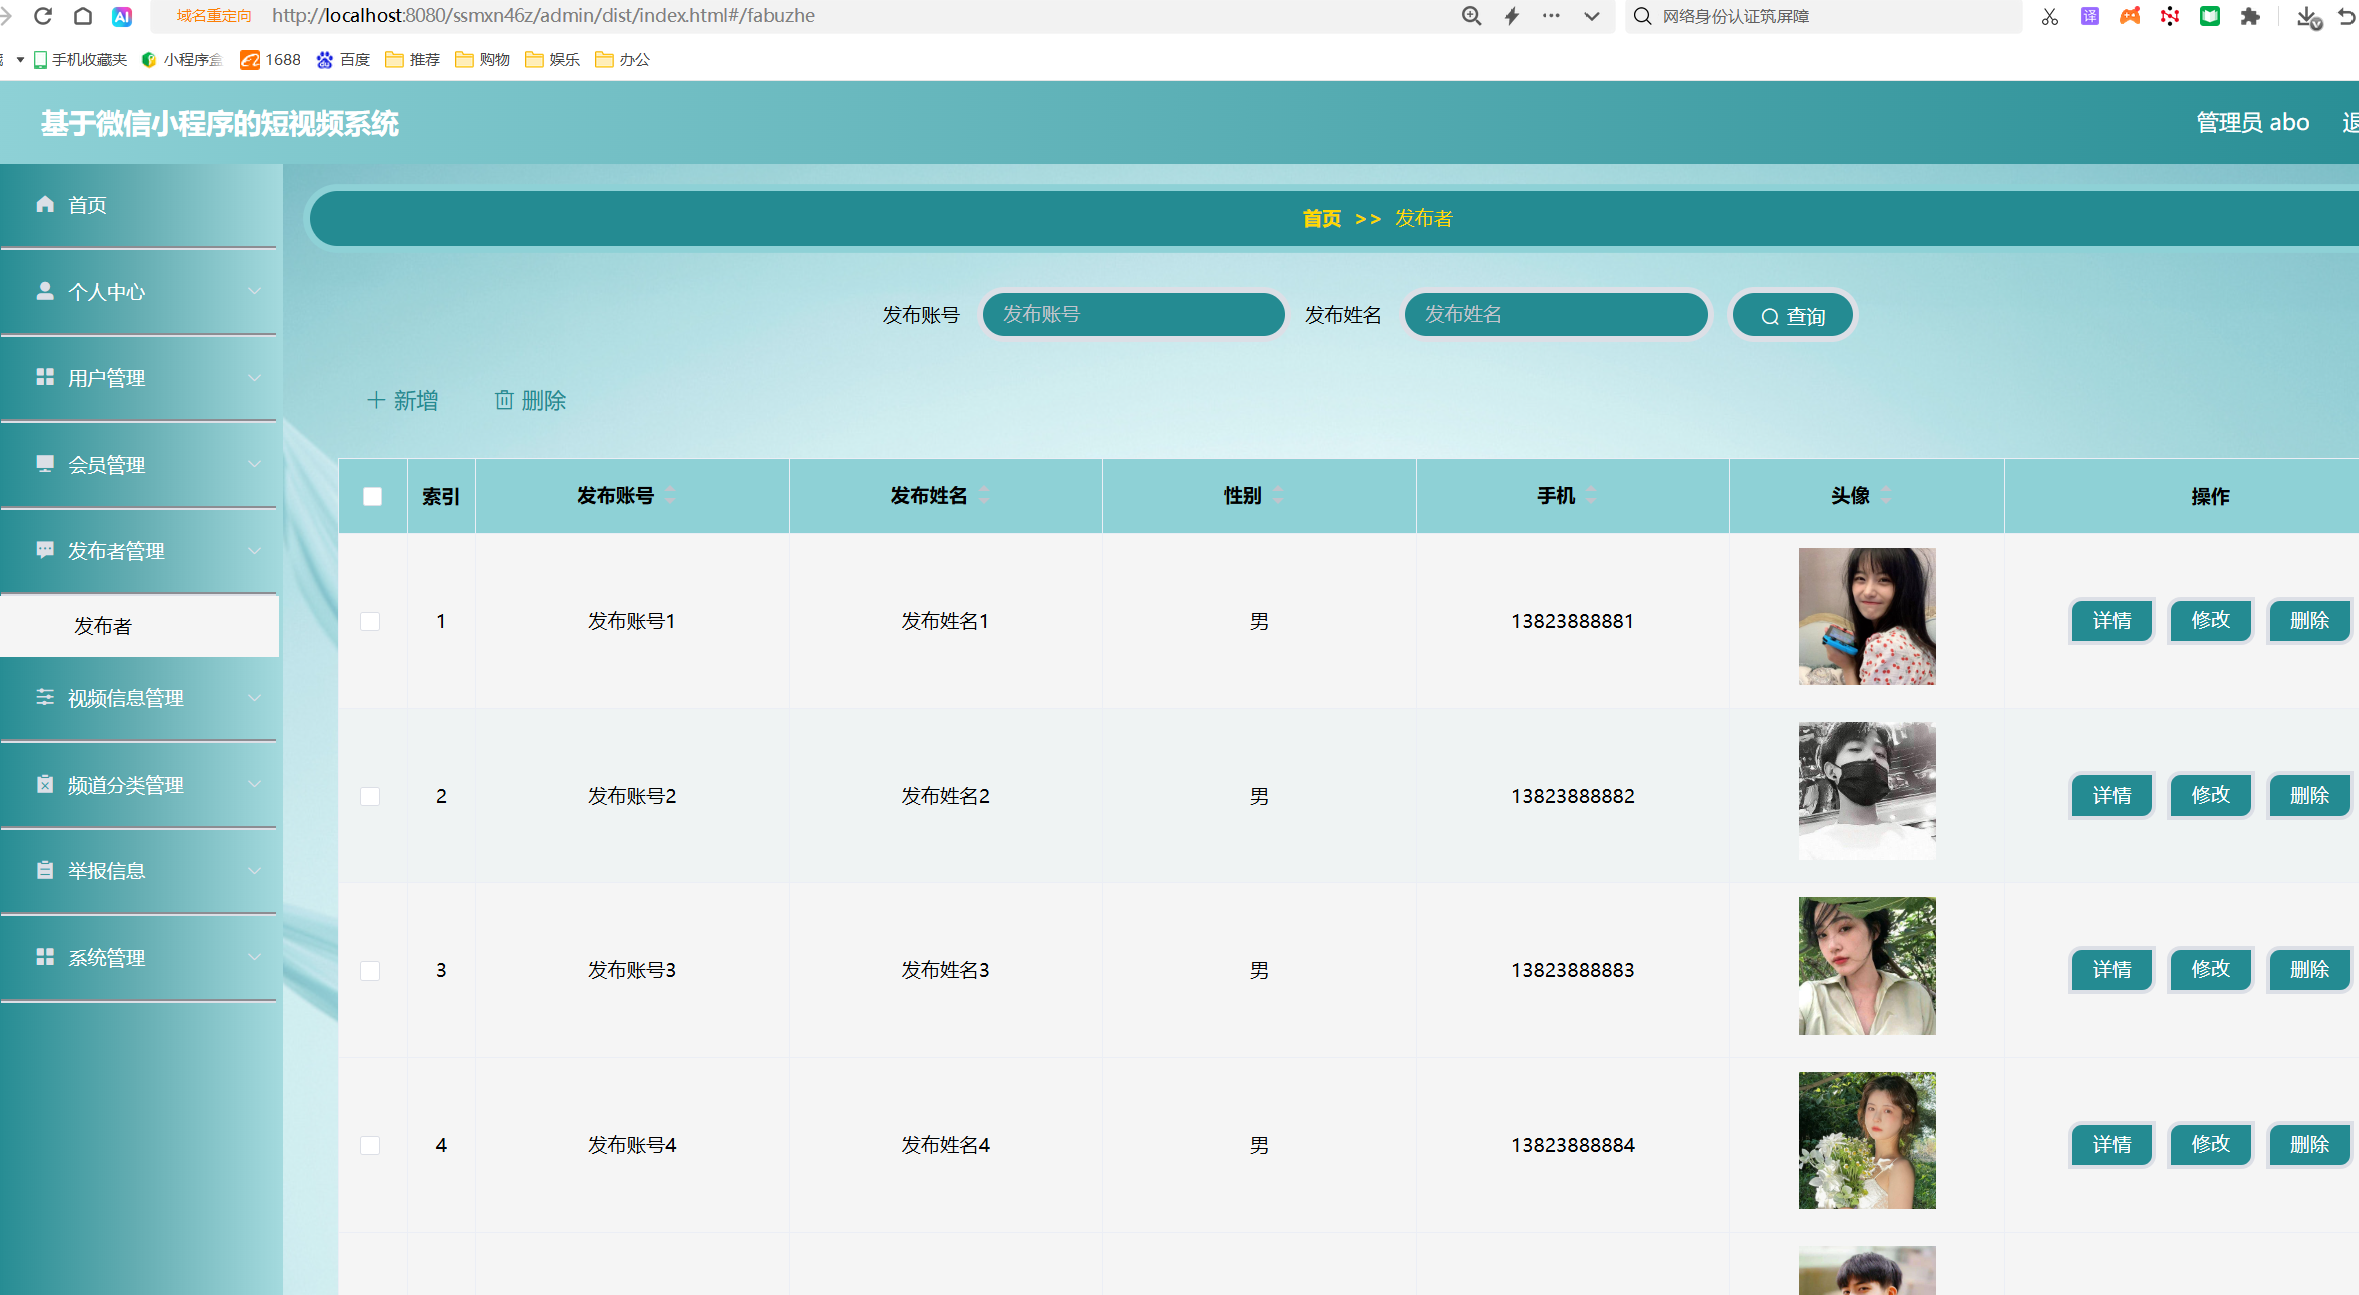
Task: Click the browser downloads icon
Action: (2308, 17)
